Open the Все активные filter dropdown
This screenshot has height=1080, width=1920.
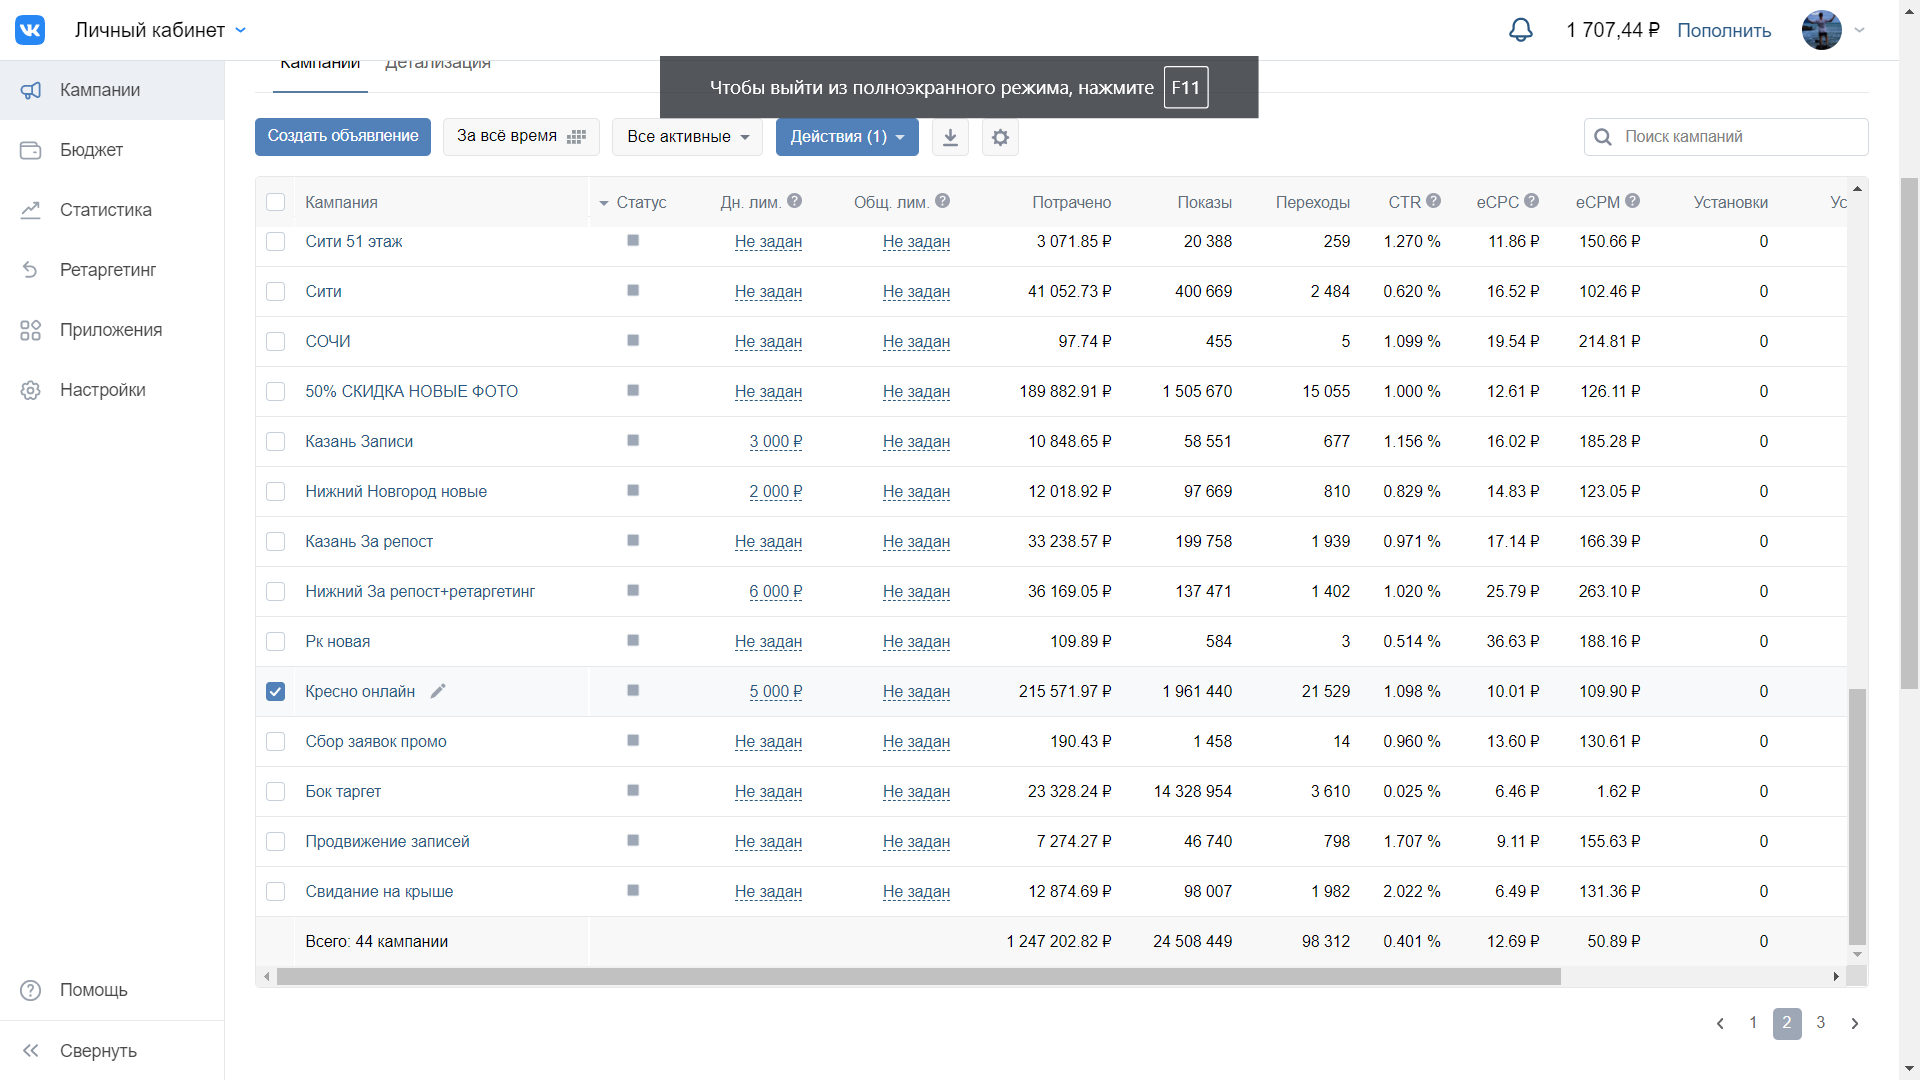click(687, 137)
